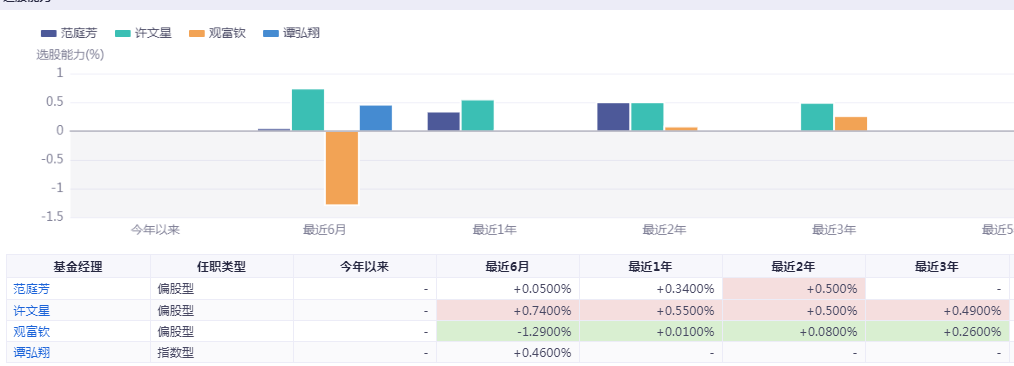Viewport: 1014px width, 366px height.
Task: Click the 最近2年 table column header
Action: click(793, 266)
